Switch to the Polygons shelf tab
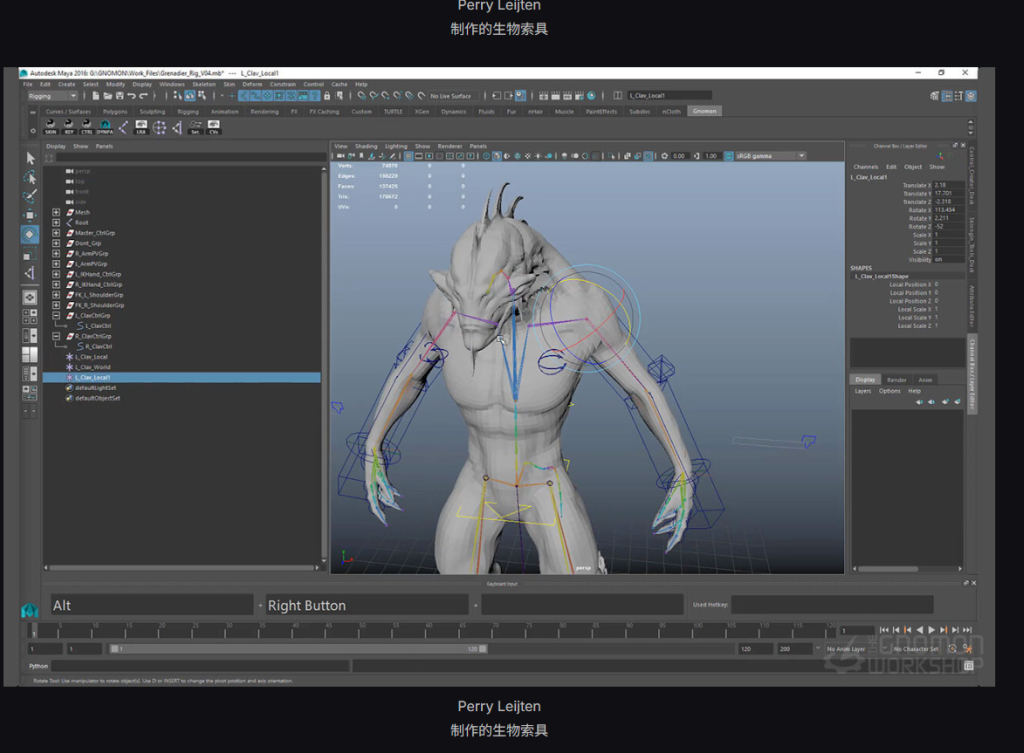The width and height of the screenshot is (1024, 753). [116, 112]
